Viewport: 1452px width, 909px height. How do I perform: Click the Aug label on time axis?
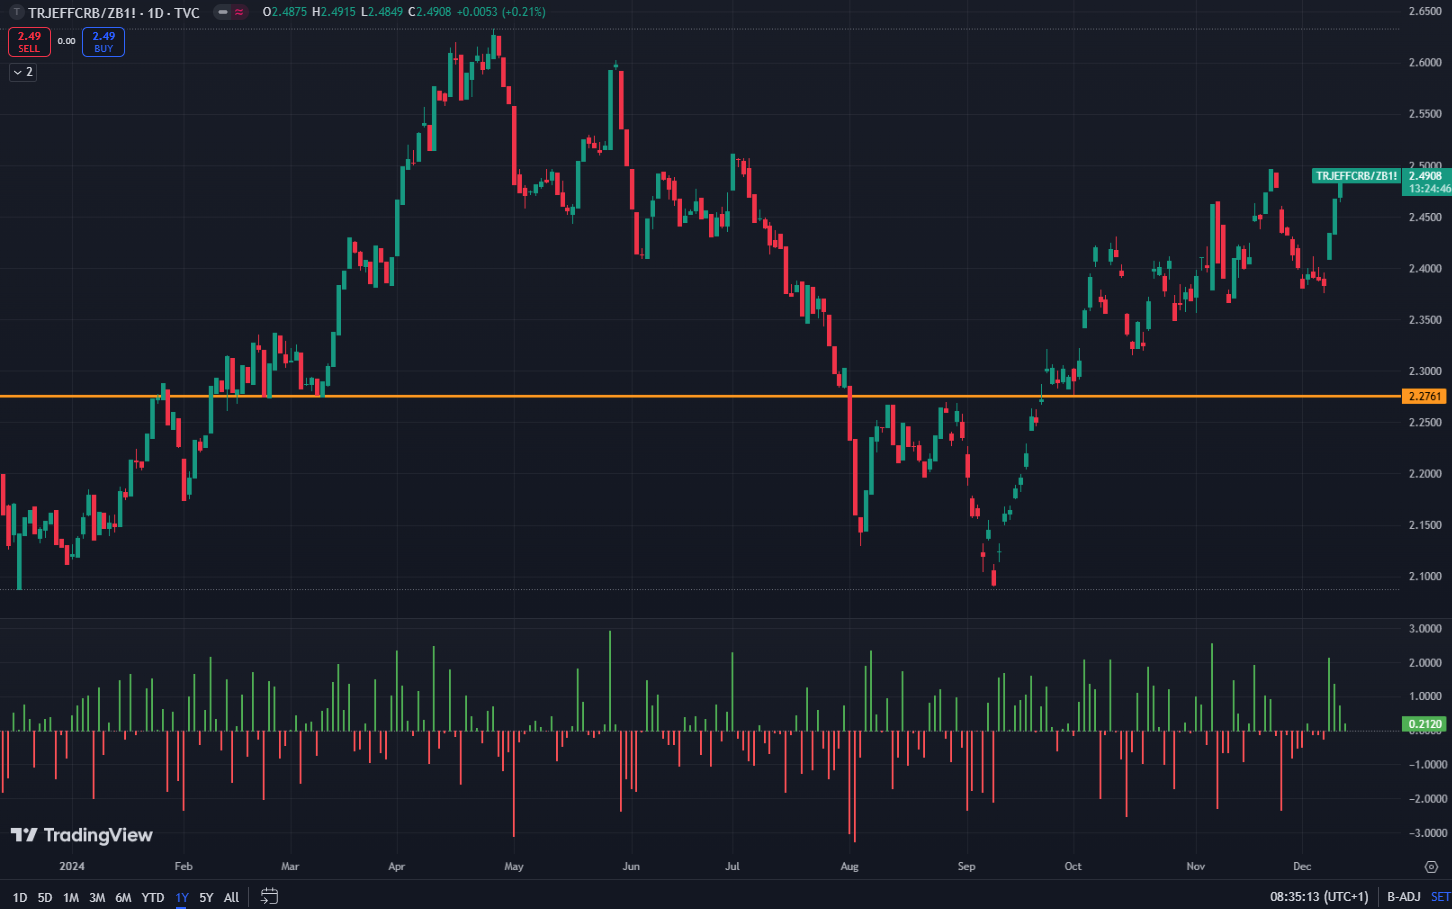[849, 866]
